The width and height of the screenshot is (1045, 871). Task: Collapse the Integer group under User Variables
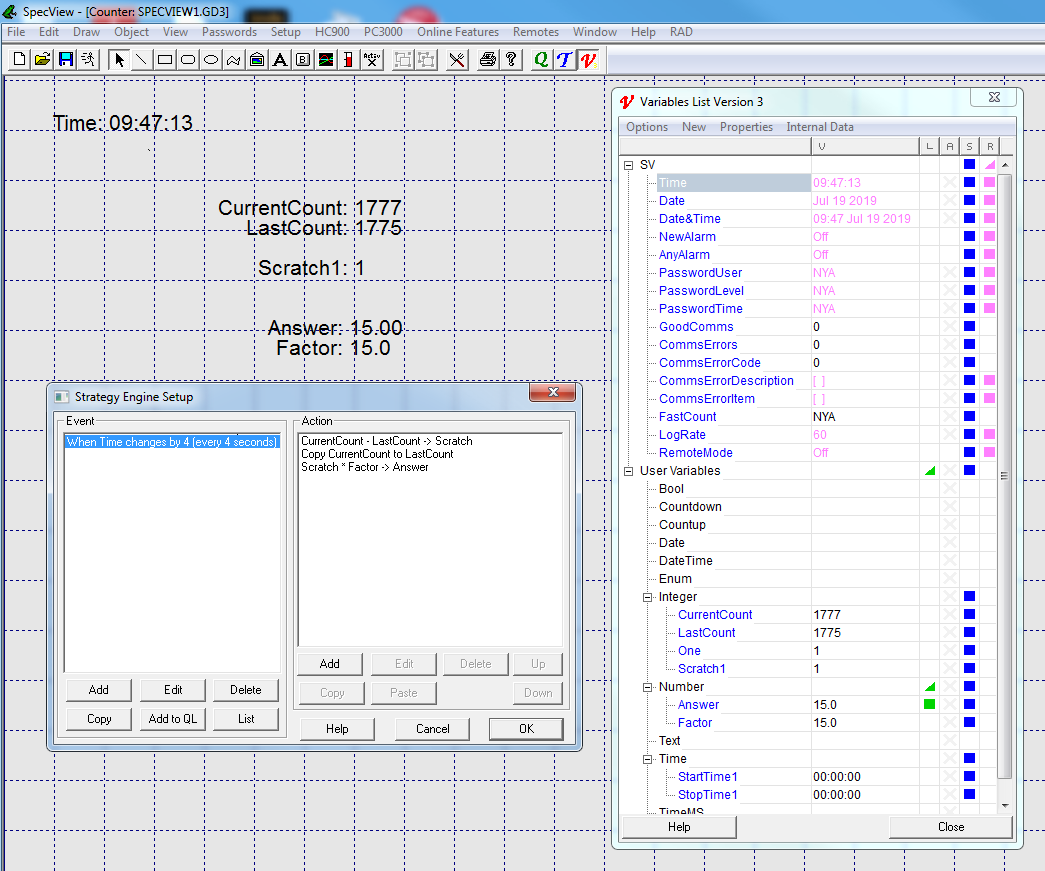click(x=648, y=596)
